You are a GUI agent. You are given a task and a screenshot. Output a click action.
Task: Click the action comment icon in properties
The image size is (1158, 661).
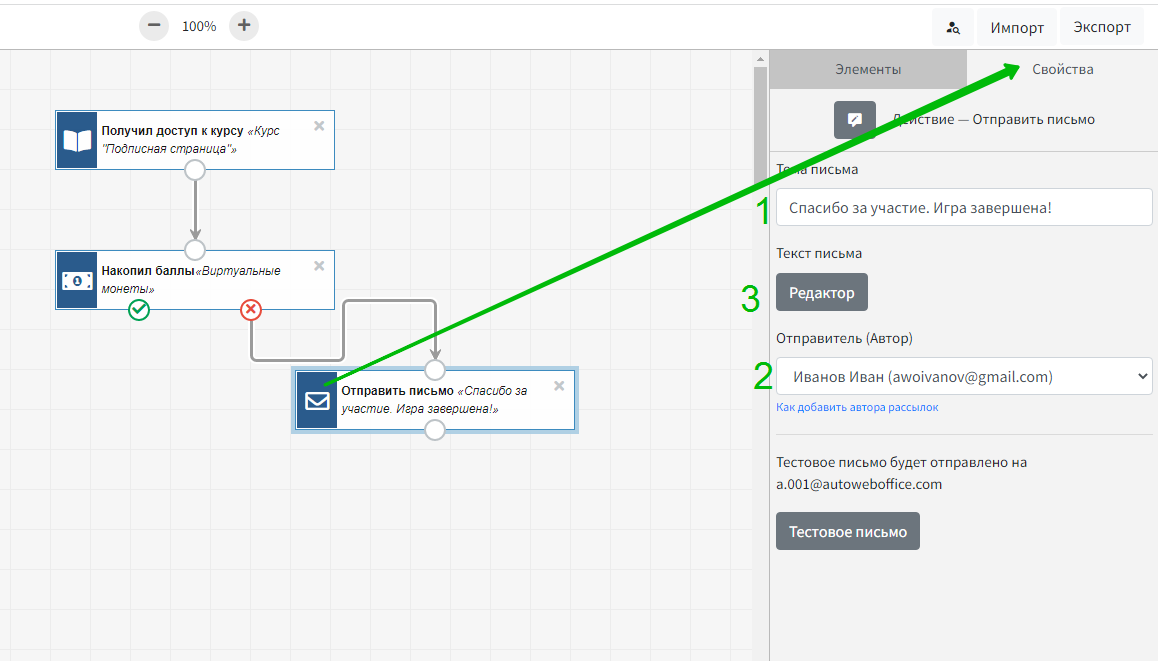pos(855,120)
